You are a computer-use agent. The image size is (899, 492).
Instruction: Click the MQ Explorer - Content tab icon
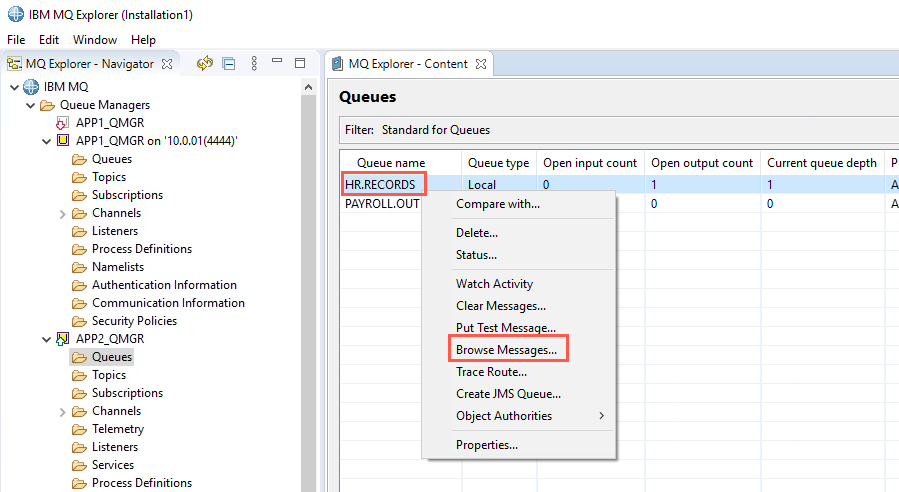(338, 64)
